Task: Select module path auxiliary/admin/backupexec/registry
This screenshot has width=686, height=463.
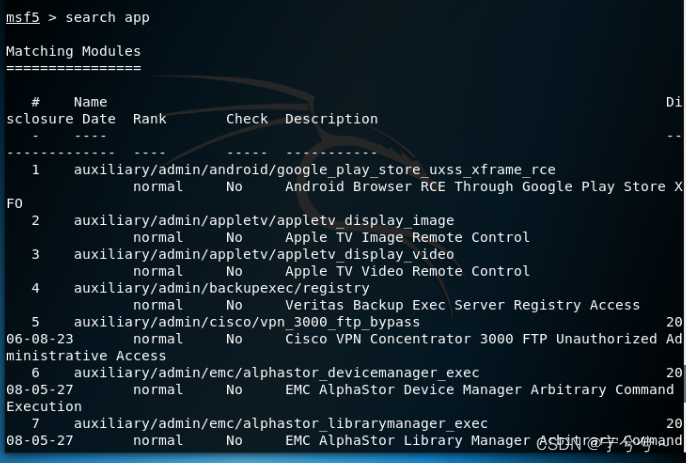Action: point(221,288)
